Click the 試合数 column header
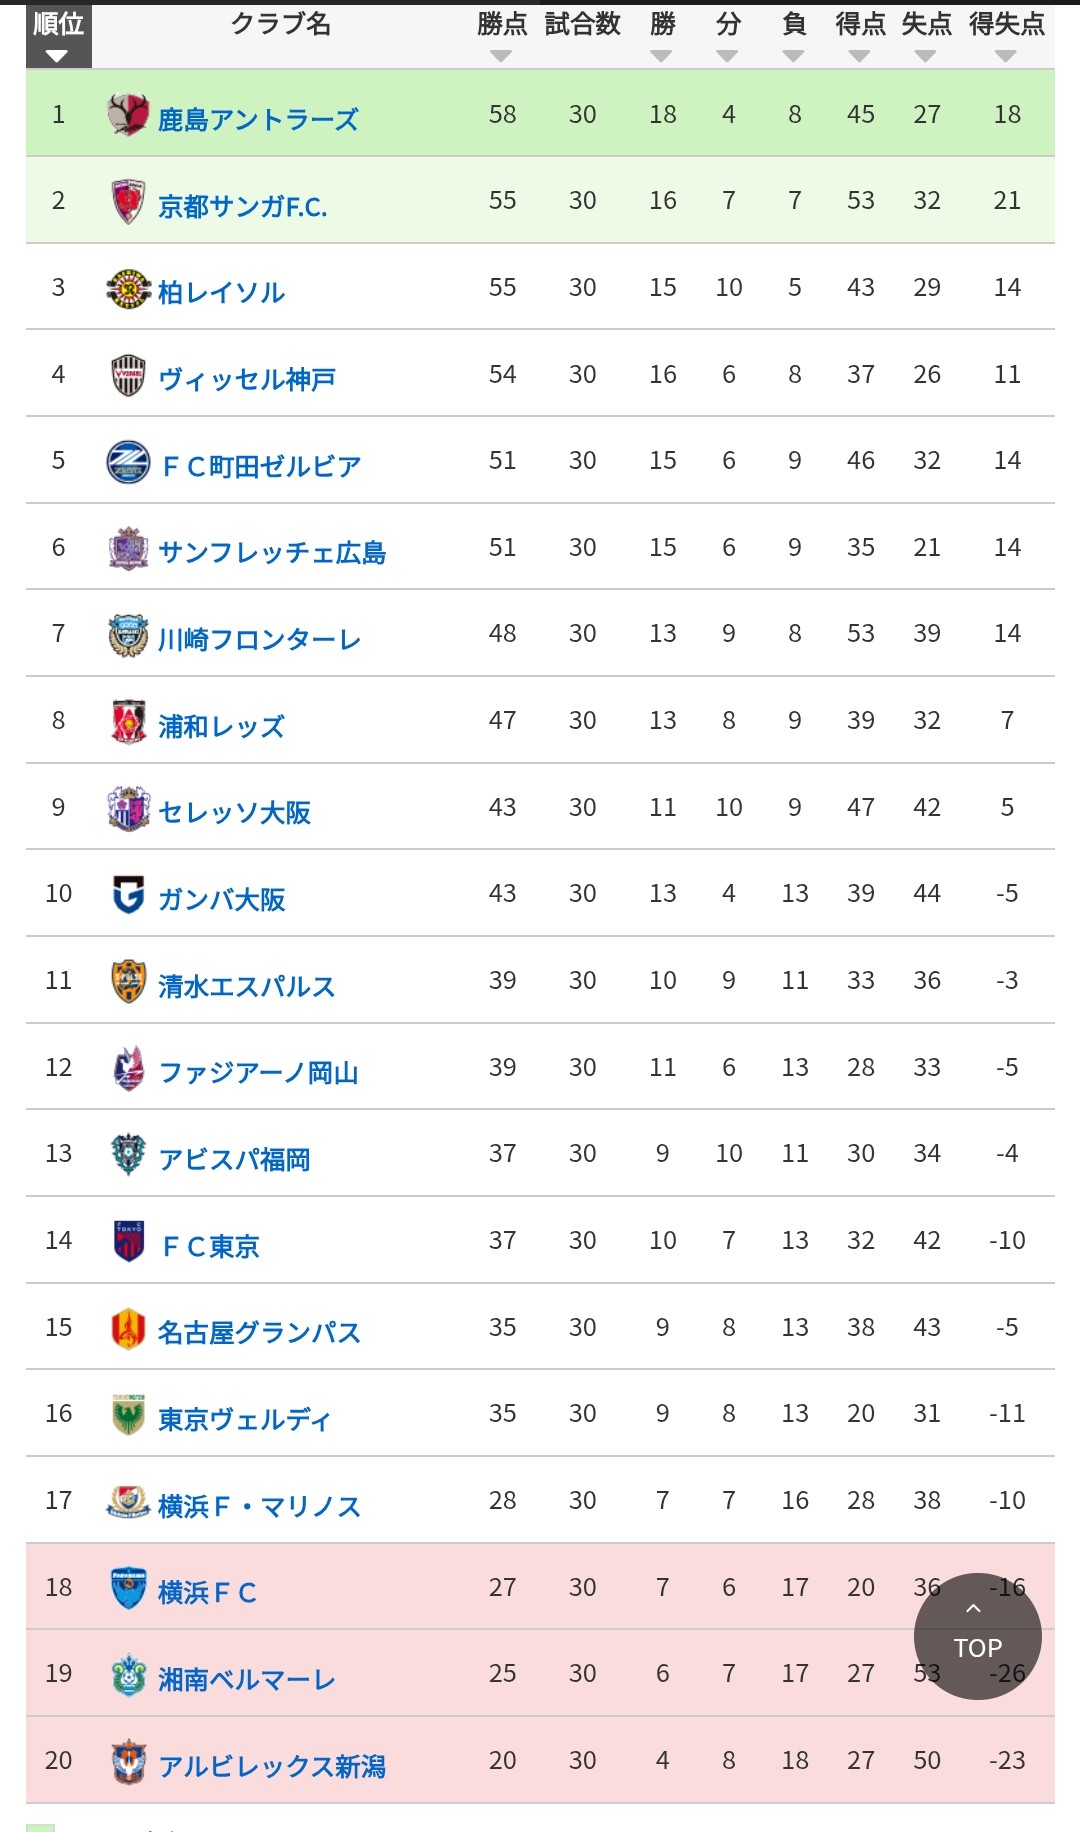This screenshot has height=1832, width=1080. point(582,24)
